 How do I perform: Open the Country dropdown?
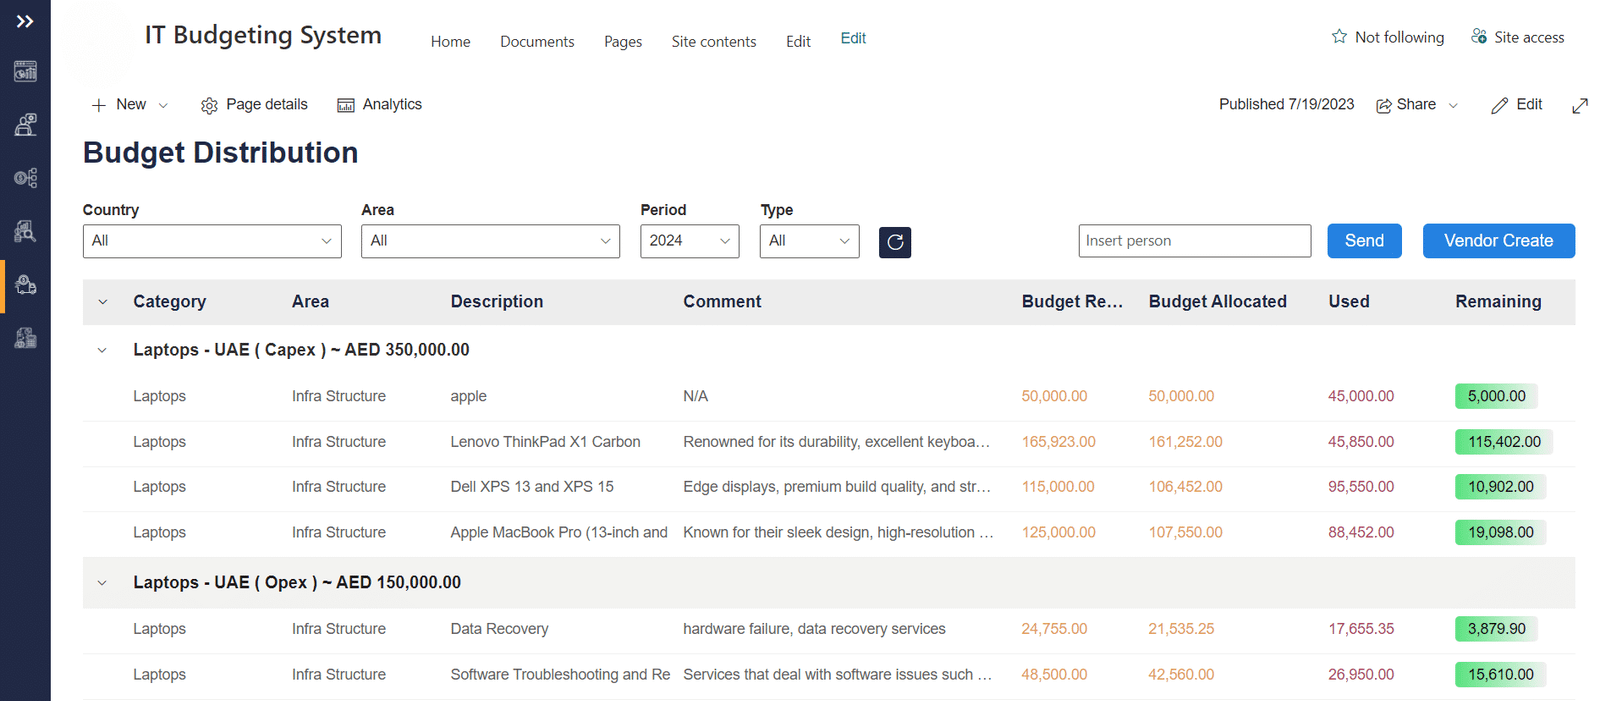212,241
